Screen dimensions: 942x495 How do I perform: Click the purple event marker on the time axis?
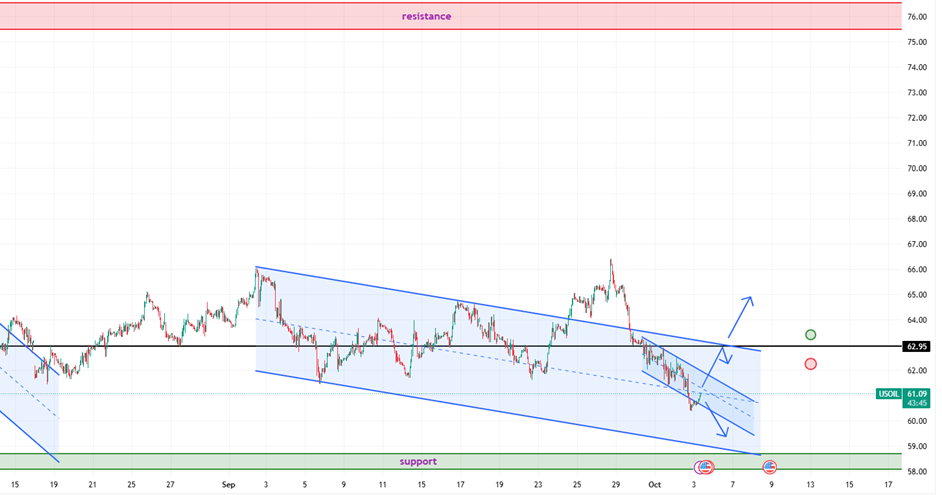click(x=700, y=467)
